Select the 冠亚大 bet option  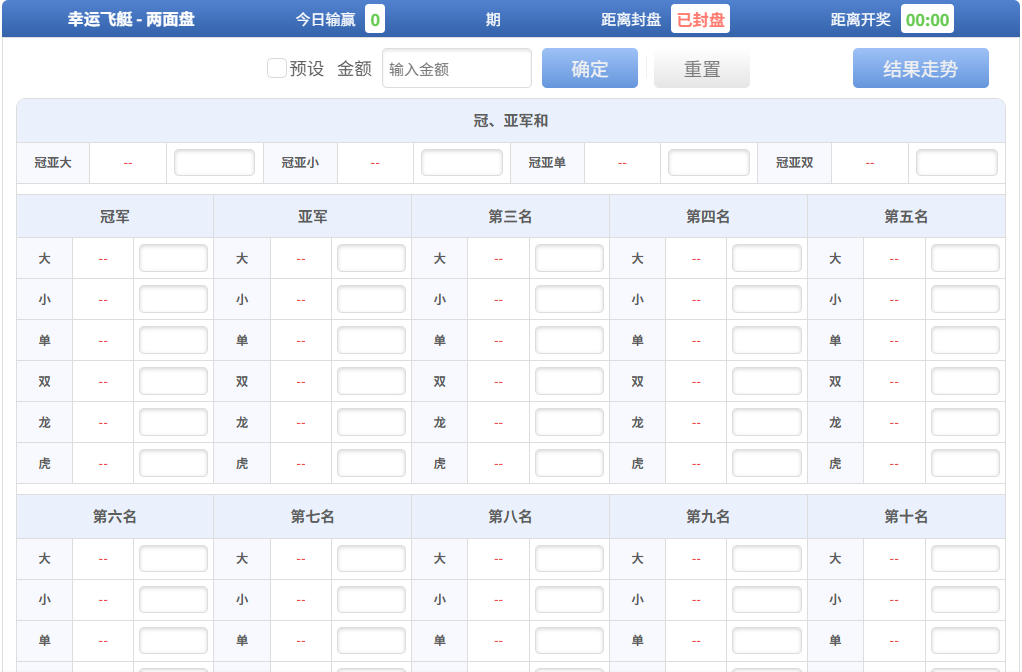tap(52, 162)
